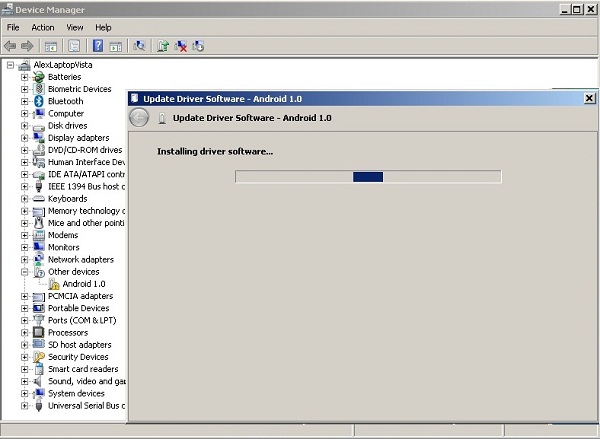
Task: Click the Processors chip icon
Action: (x=39, y=332)
